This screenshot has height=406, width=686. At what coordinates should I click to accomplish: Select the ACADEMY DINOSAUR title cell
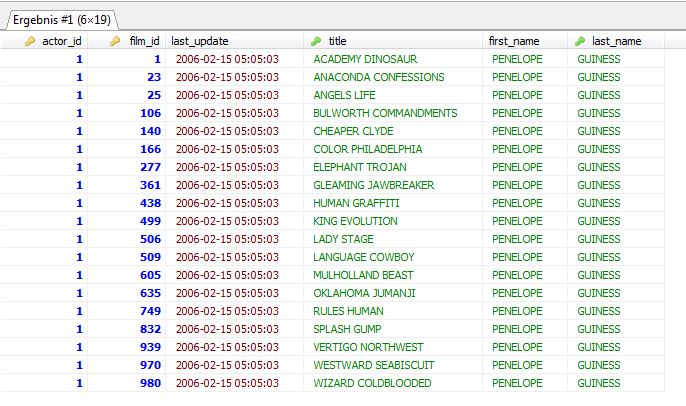pos(364,59)
